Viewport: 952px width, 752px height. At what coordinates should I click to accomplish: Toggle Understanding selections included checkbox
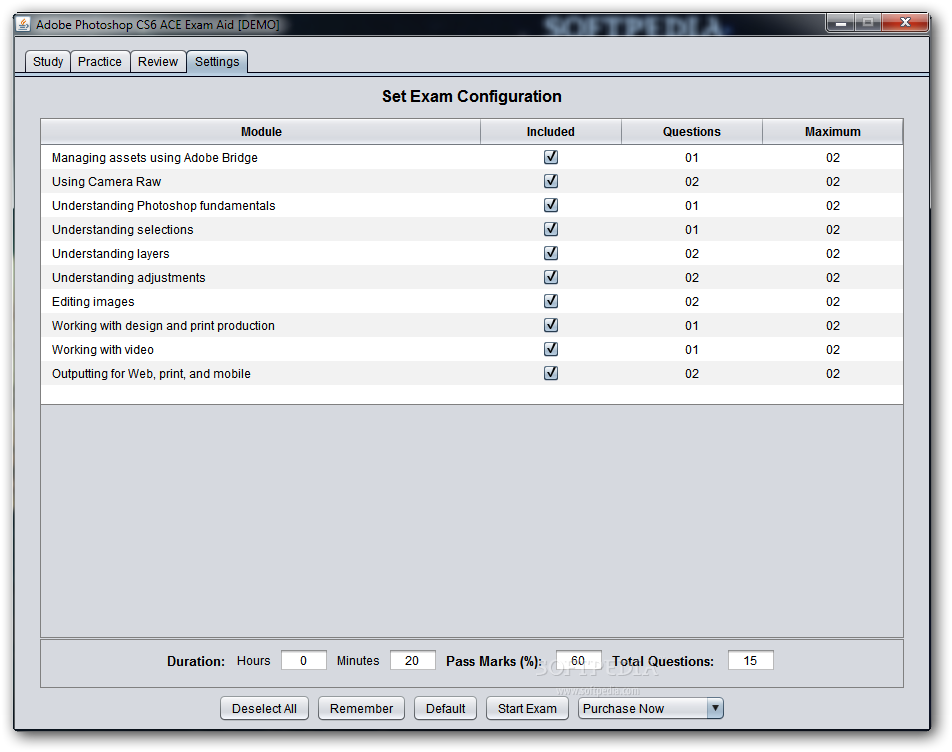point(551,229)
